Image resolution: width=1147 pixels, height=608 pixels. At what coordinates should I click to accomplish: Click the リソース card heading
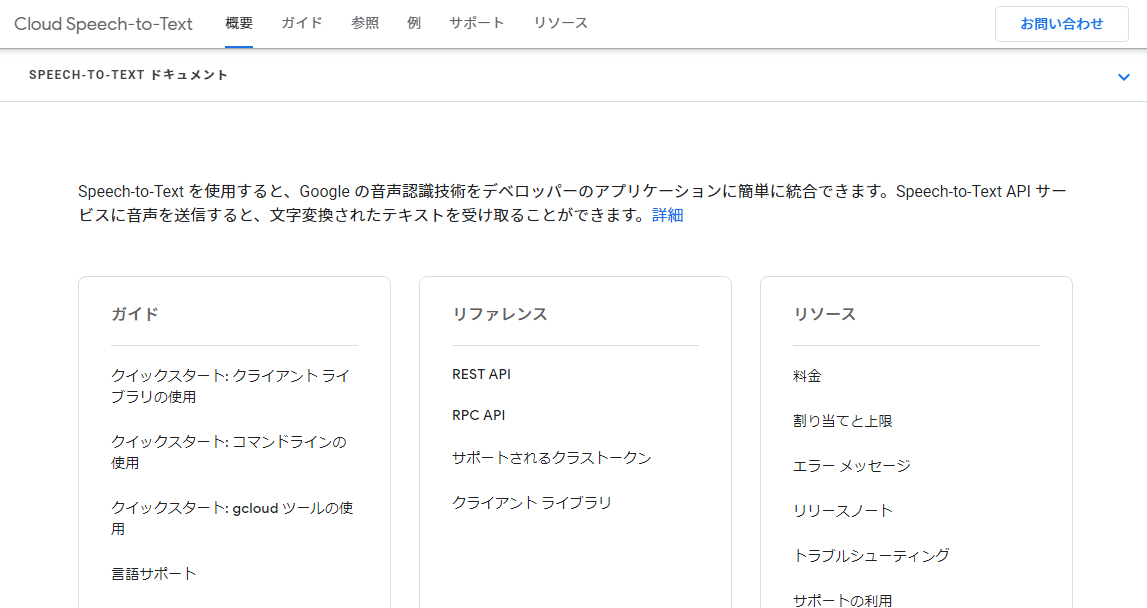(x=824, y=314)
